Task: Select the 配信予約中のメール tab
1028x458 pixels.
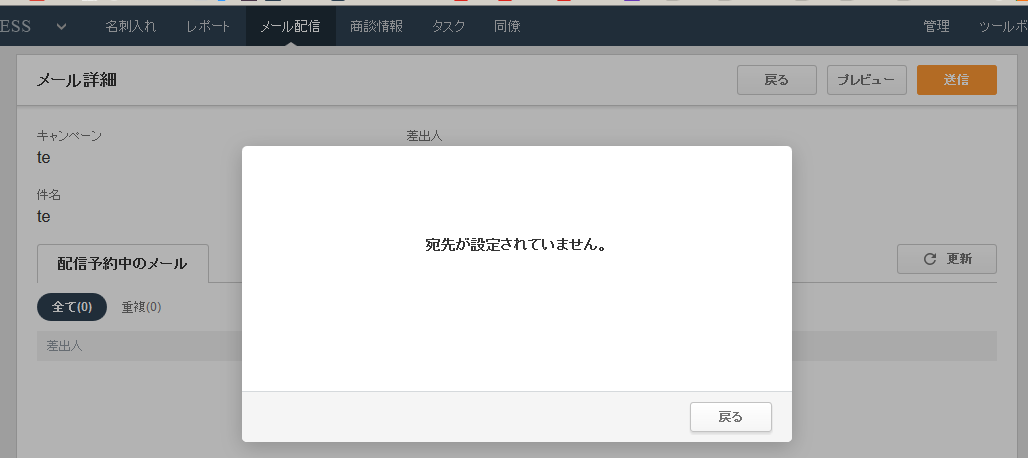Action: 122,264
